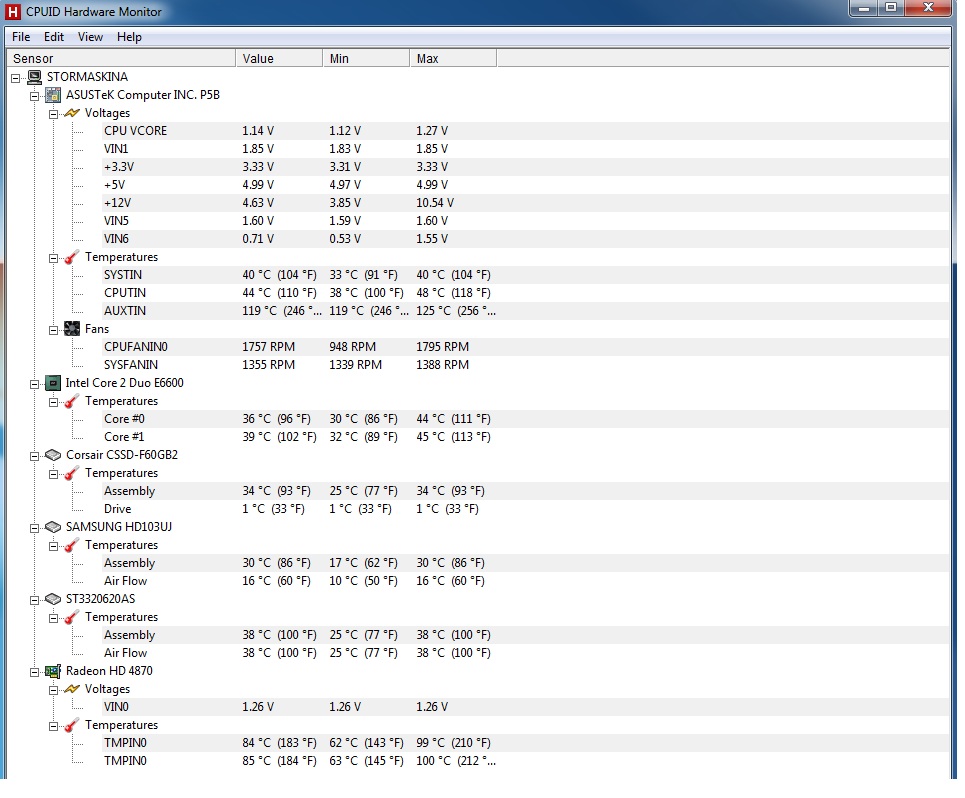Click the Max column header
The image size is (965, 798).
(453, 58)
